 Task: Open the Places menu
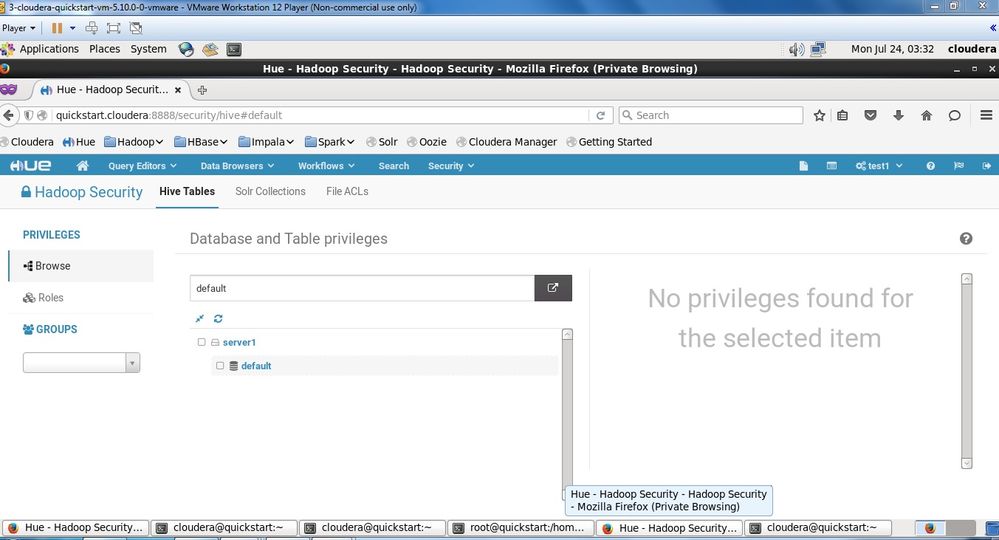[x=104, y=49]
